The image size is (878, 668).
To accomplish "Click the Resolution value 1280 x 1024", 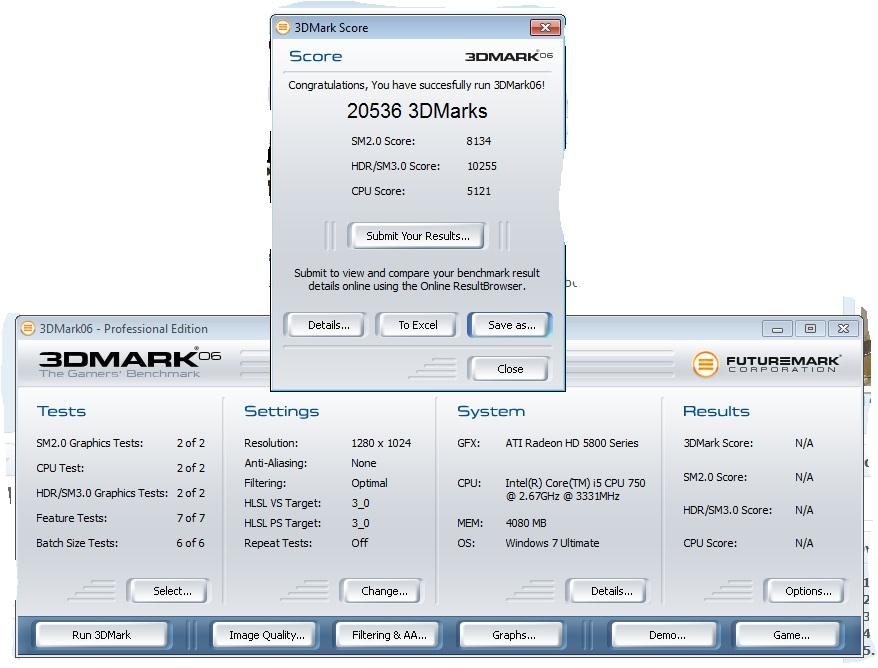I will pyautogui.click(x=381, y=443).
